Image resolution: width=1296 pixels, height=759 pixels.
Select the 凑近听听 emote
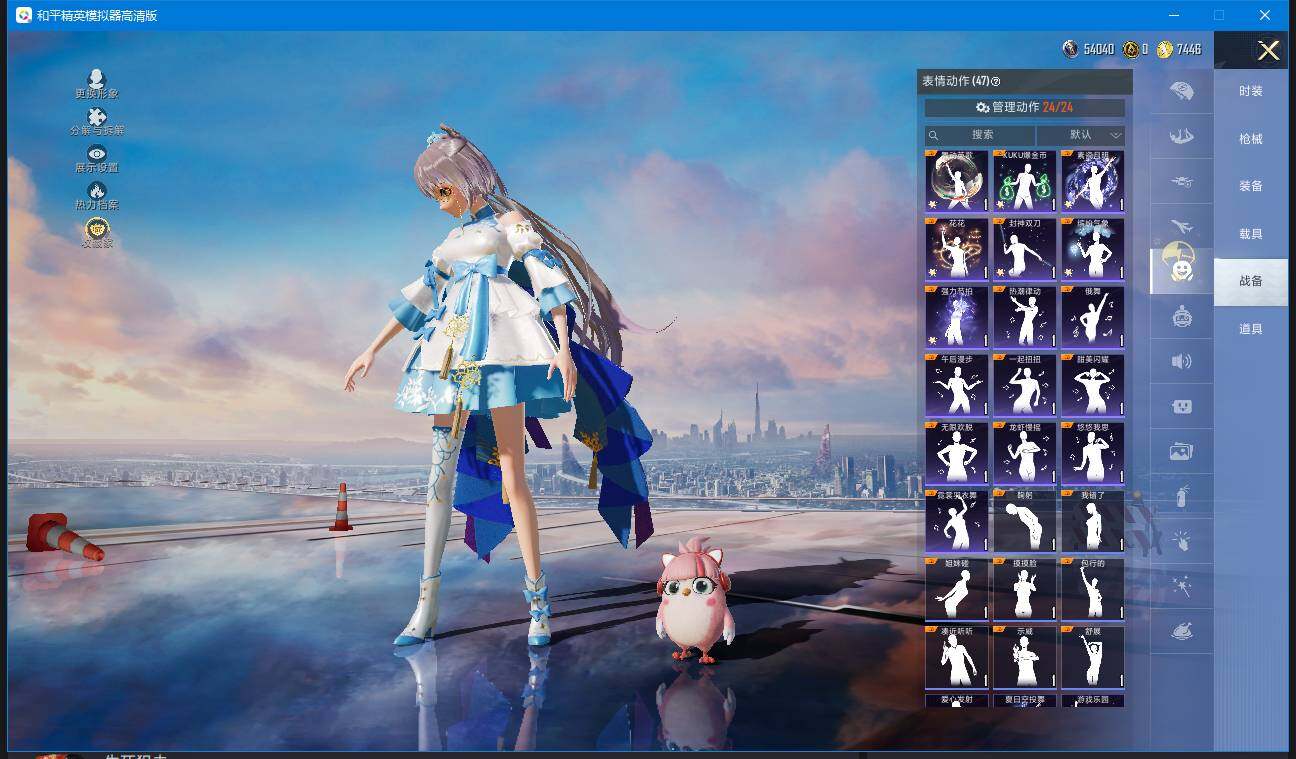[x=957, y=656]
